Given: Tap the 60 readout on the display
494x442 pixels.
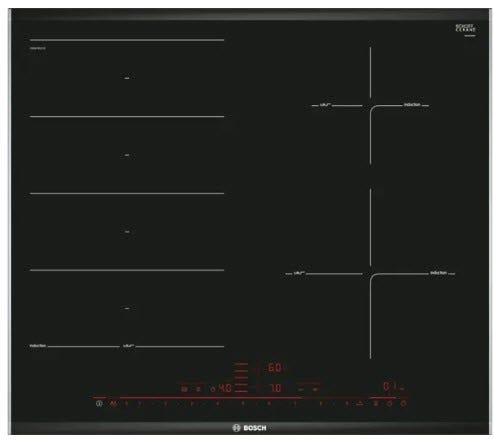Looking at the screenshot, I should click(x=275, y=368).
